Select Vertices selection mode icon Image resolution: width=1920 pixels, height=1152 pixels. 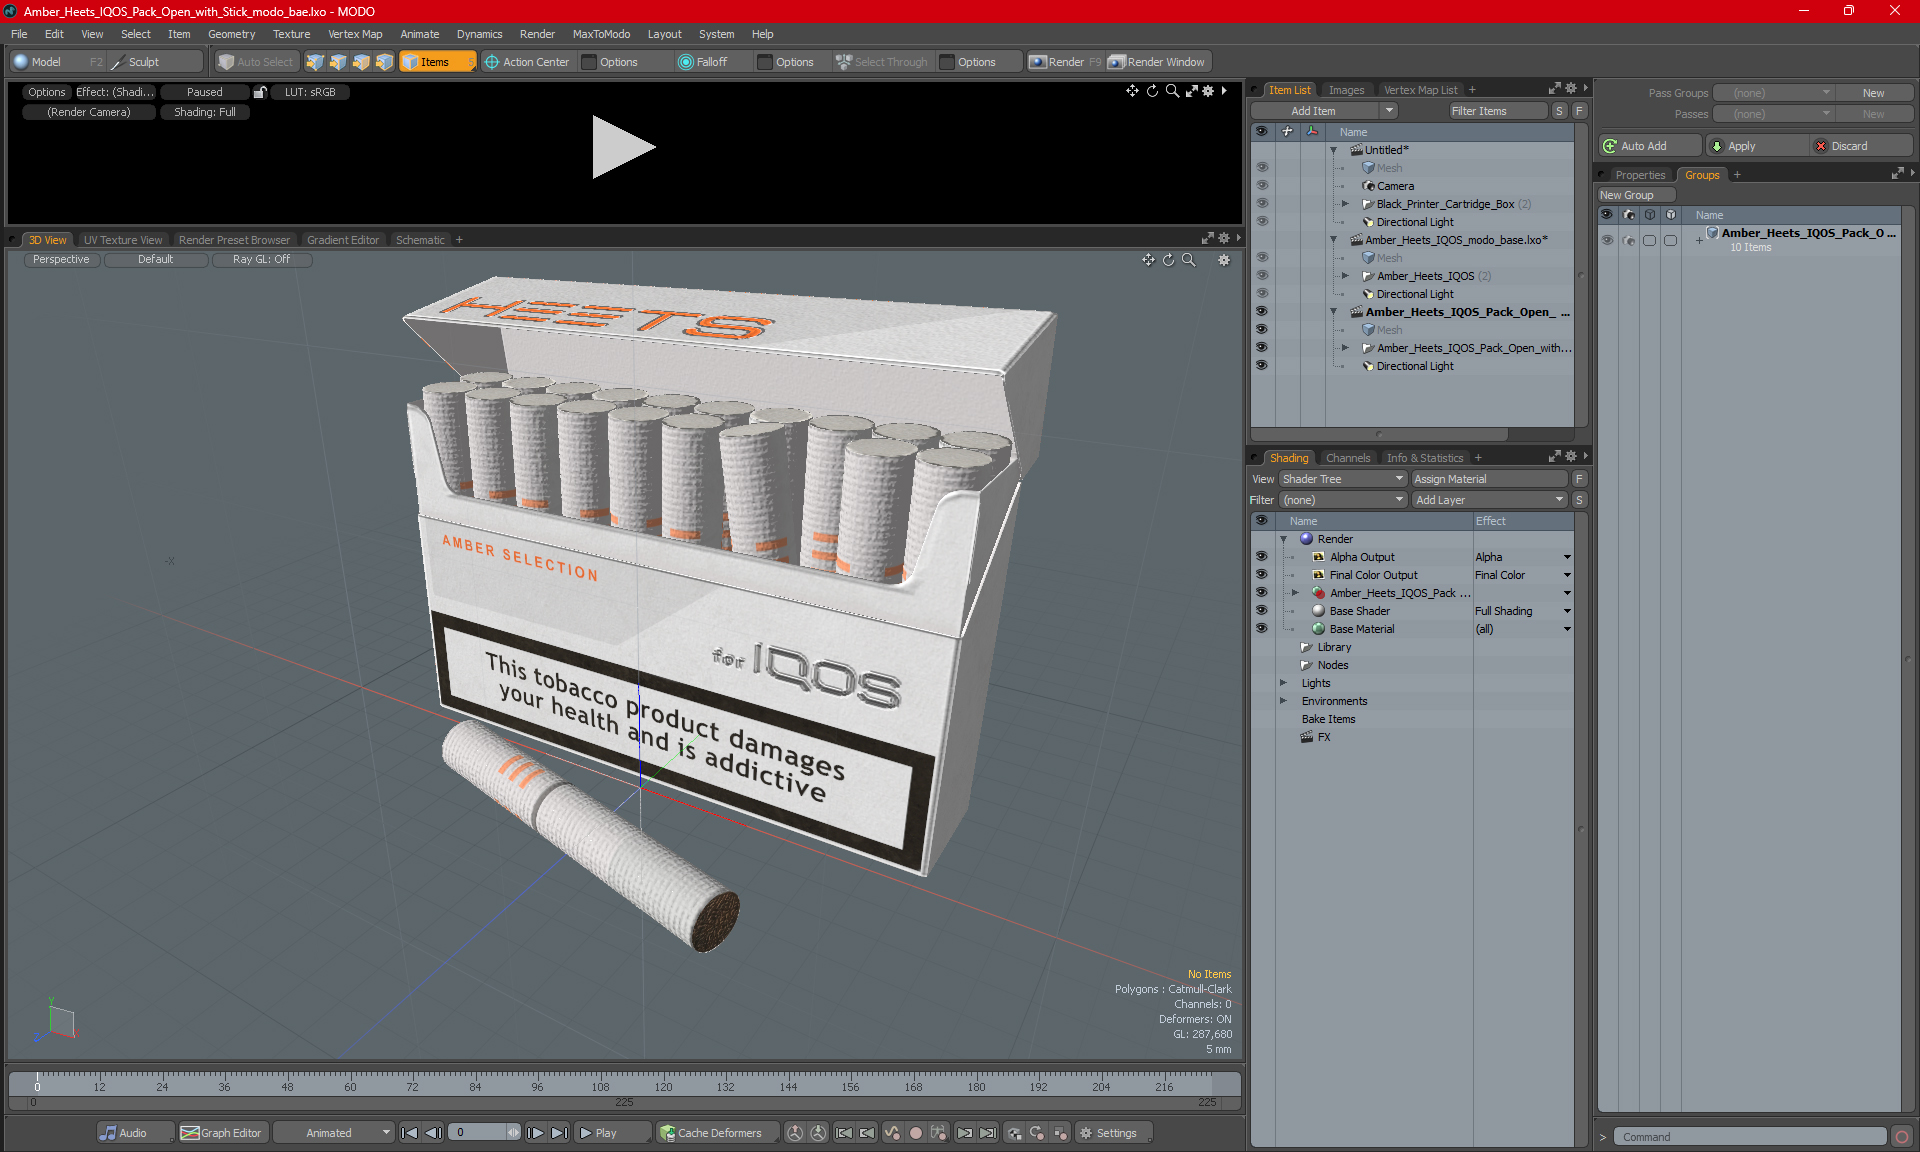point(315,62)
